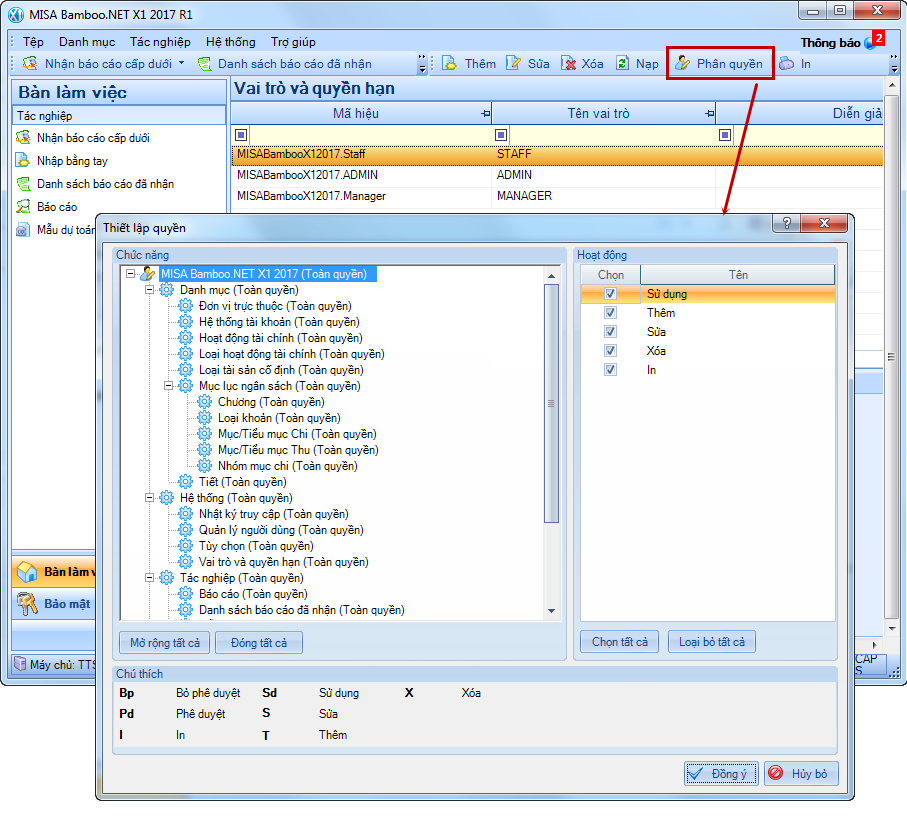Click the Máy chủ server status icon

(20, 664)
